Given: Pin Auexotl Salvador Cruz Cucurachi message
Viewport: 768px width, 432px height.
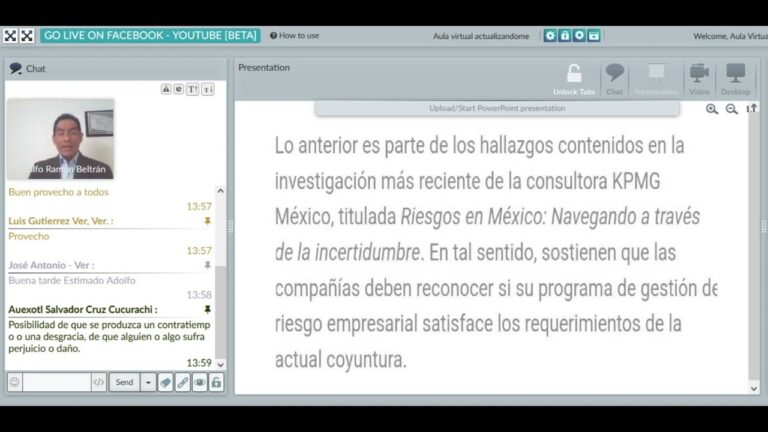Looking at the screenshot, I should click(208, 309).
